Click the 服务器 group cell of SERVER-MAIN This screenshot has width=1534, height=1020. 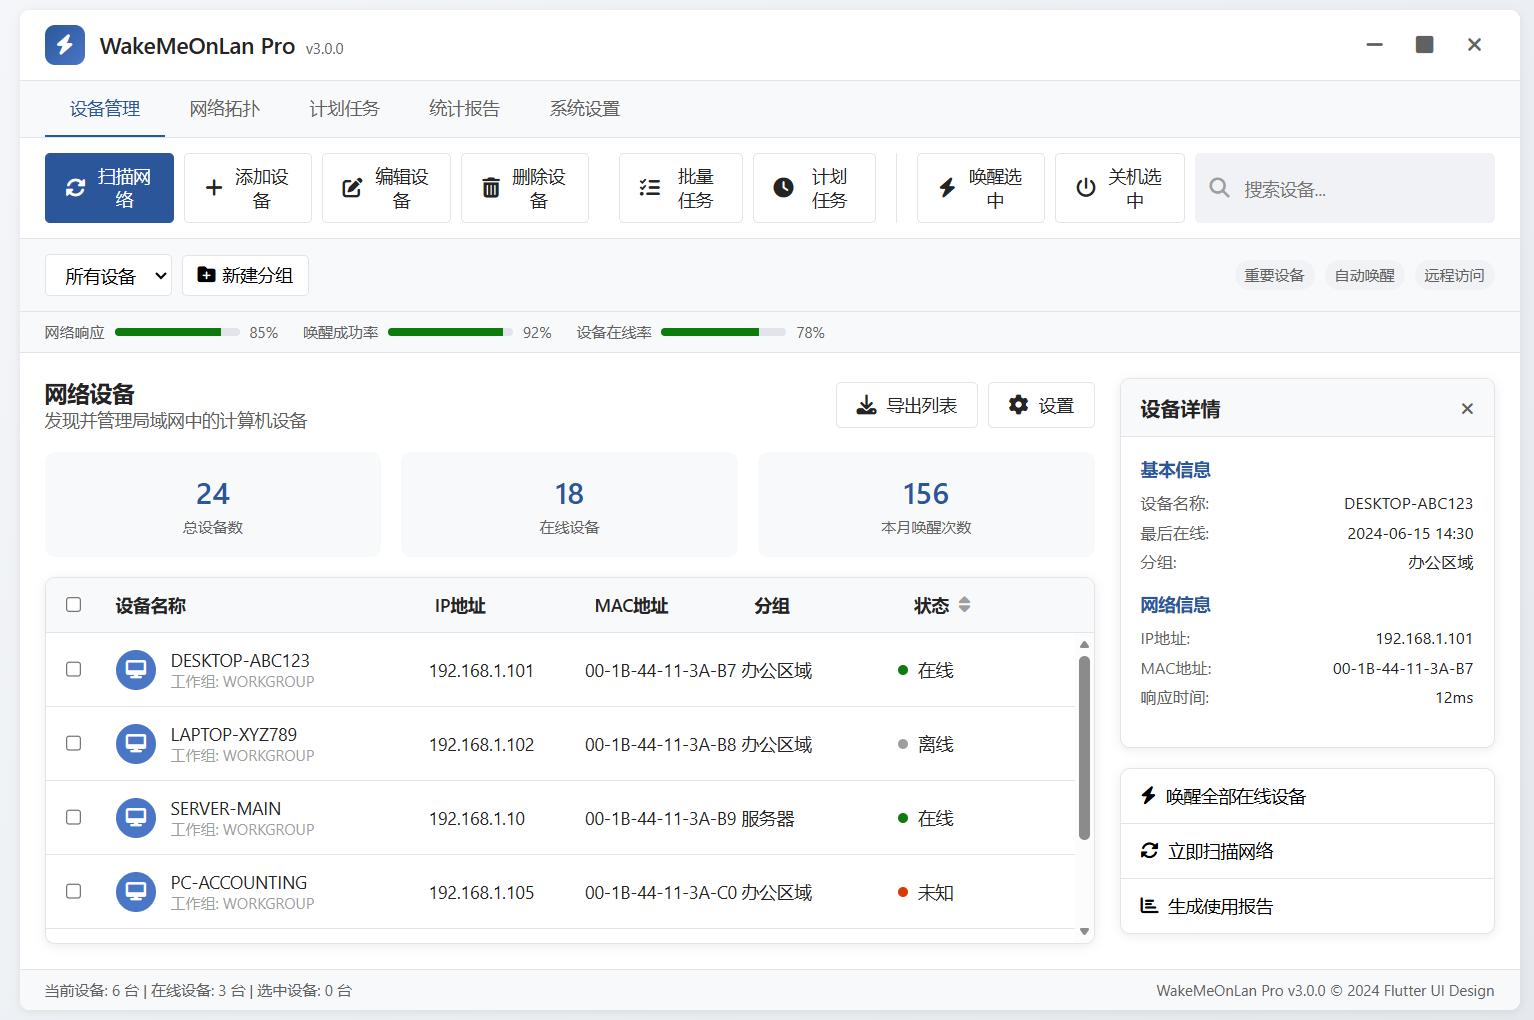coord(768,818)
